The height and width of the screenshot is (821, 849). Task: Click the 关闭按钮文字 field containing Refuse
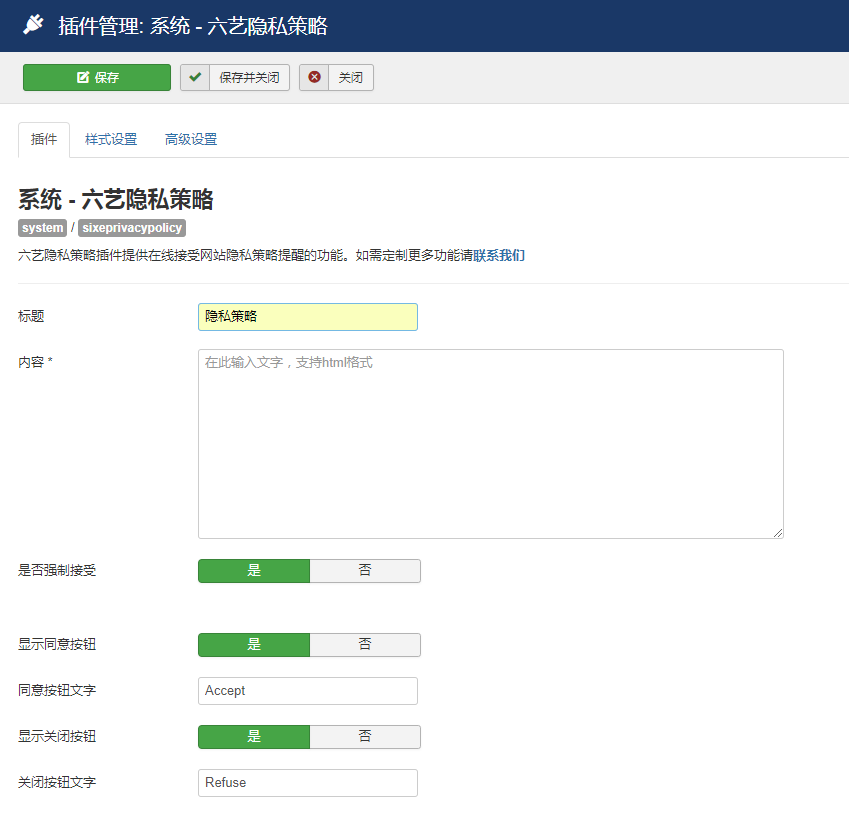tap(308, 782)
